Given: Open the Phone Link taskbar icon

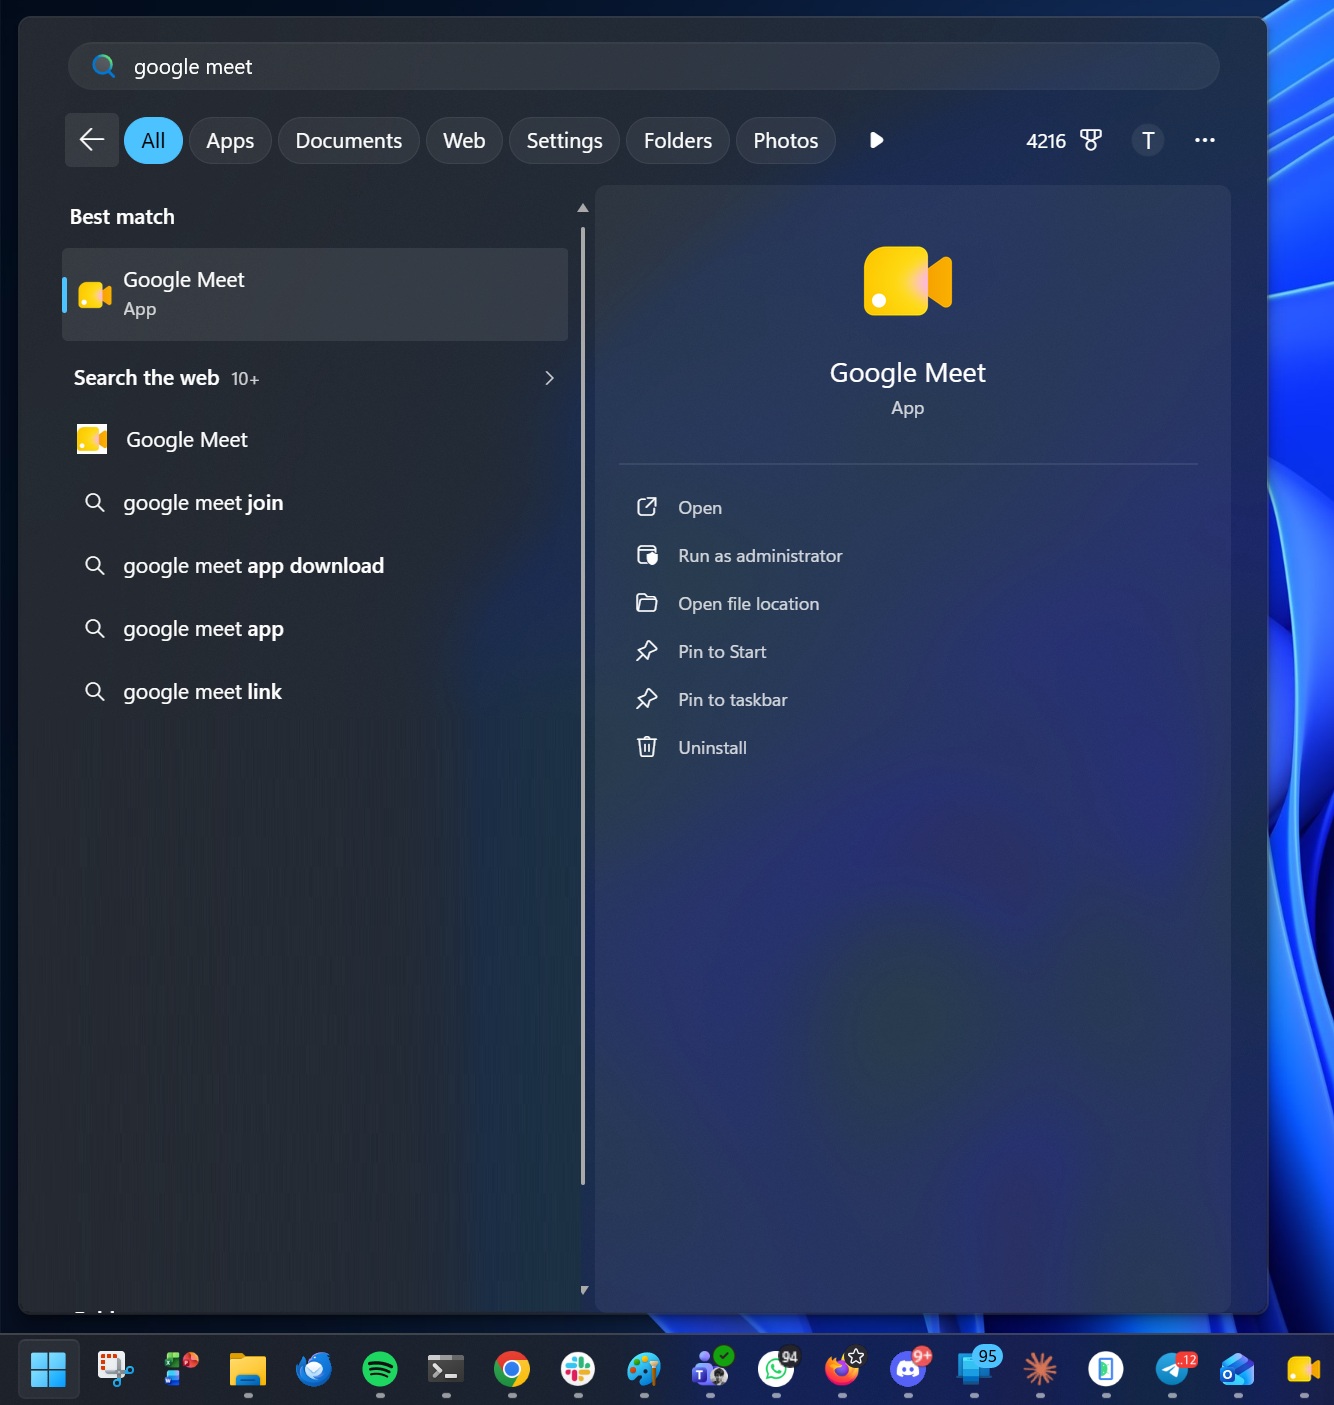Looking at the screenshot, I should coord(1106,1369).
